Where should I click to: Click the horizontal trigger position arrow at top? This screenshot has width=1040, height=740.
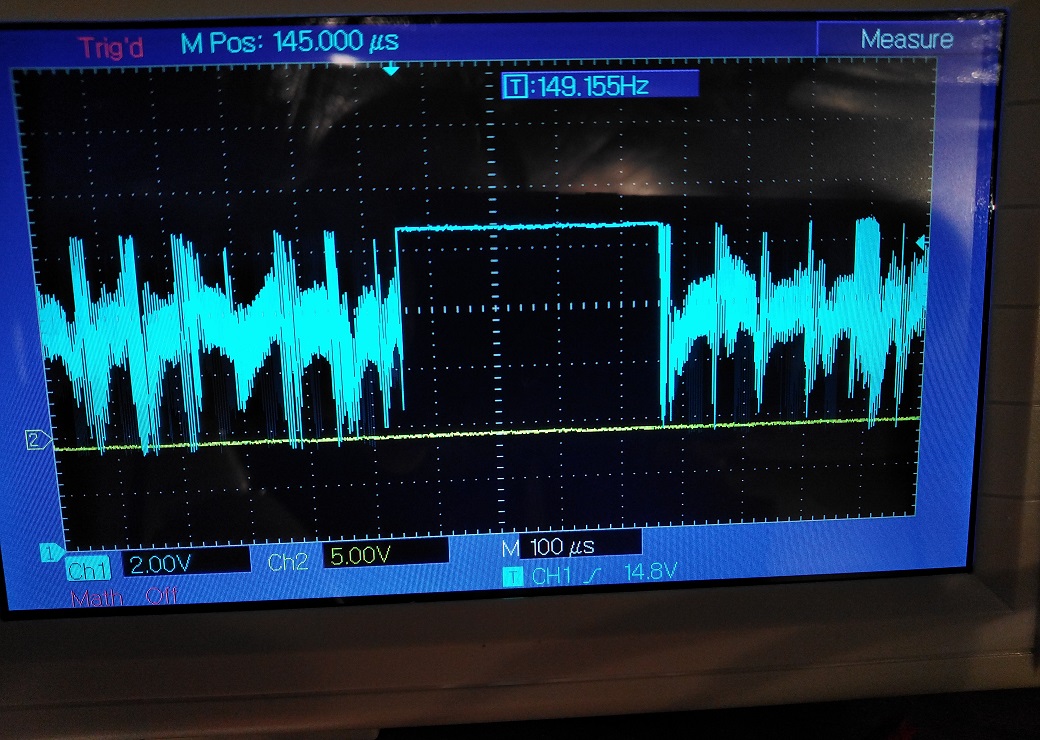click(x=391, y=68)
